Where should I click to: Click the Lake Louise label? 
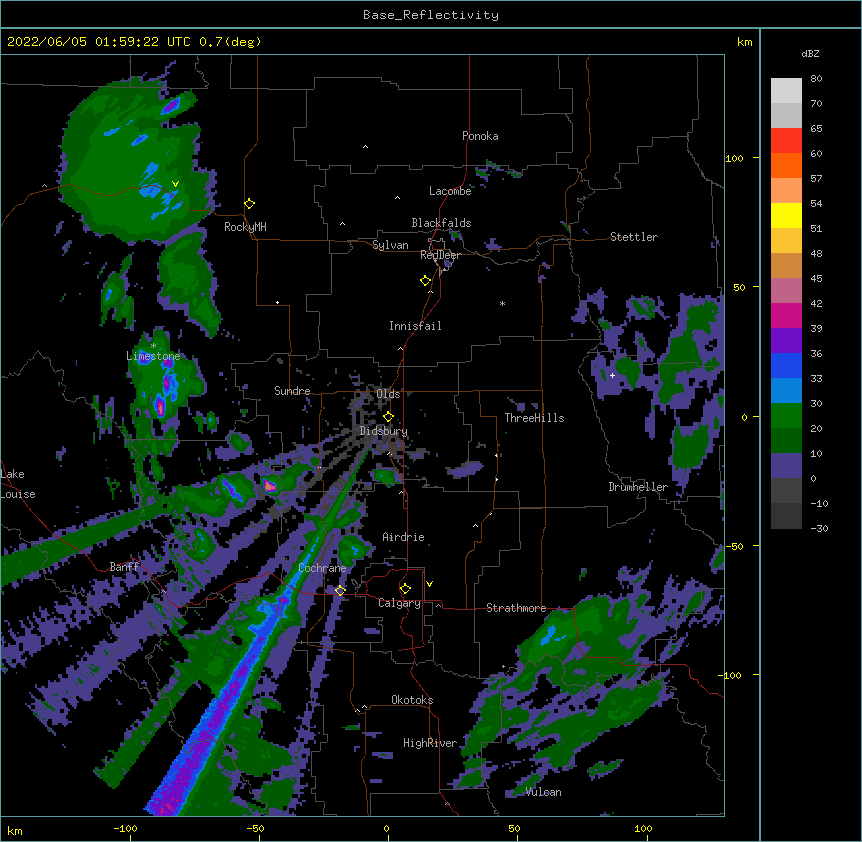tap(18, 484)
